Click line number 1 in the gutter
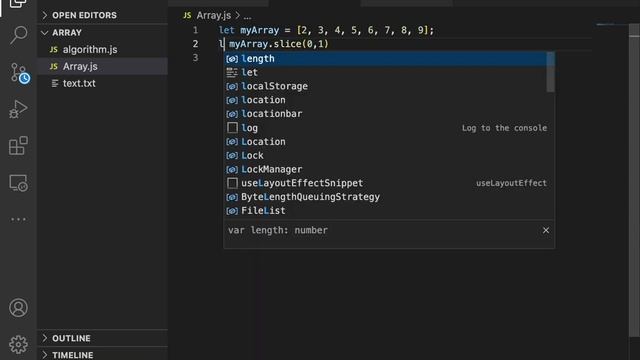 (x=196, y=30)
